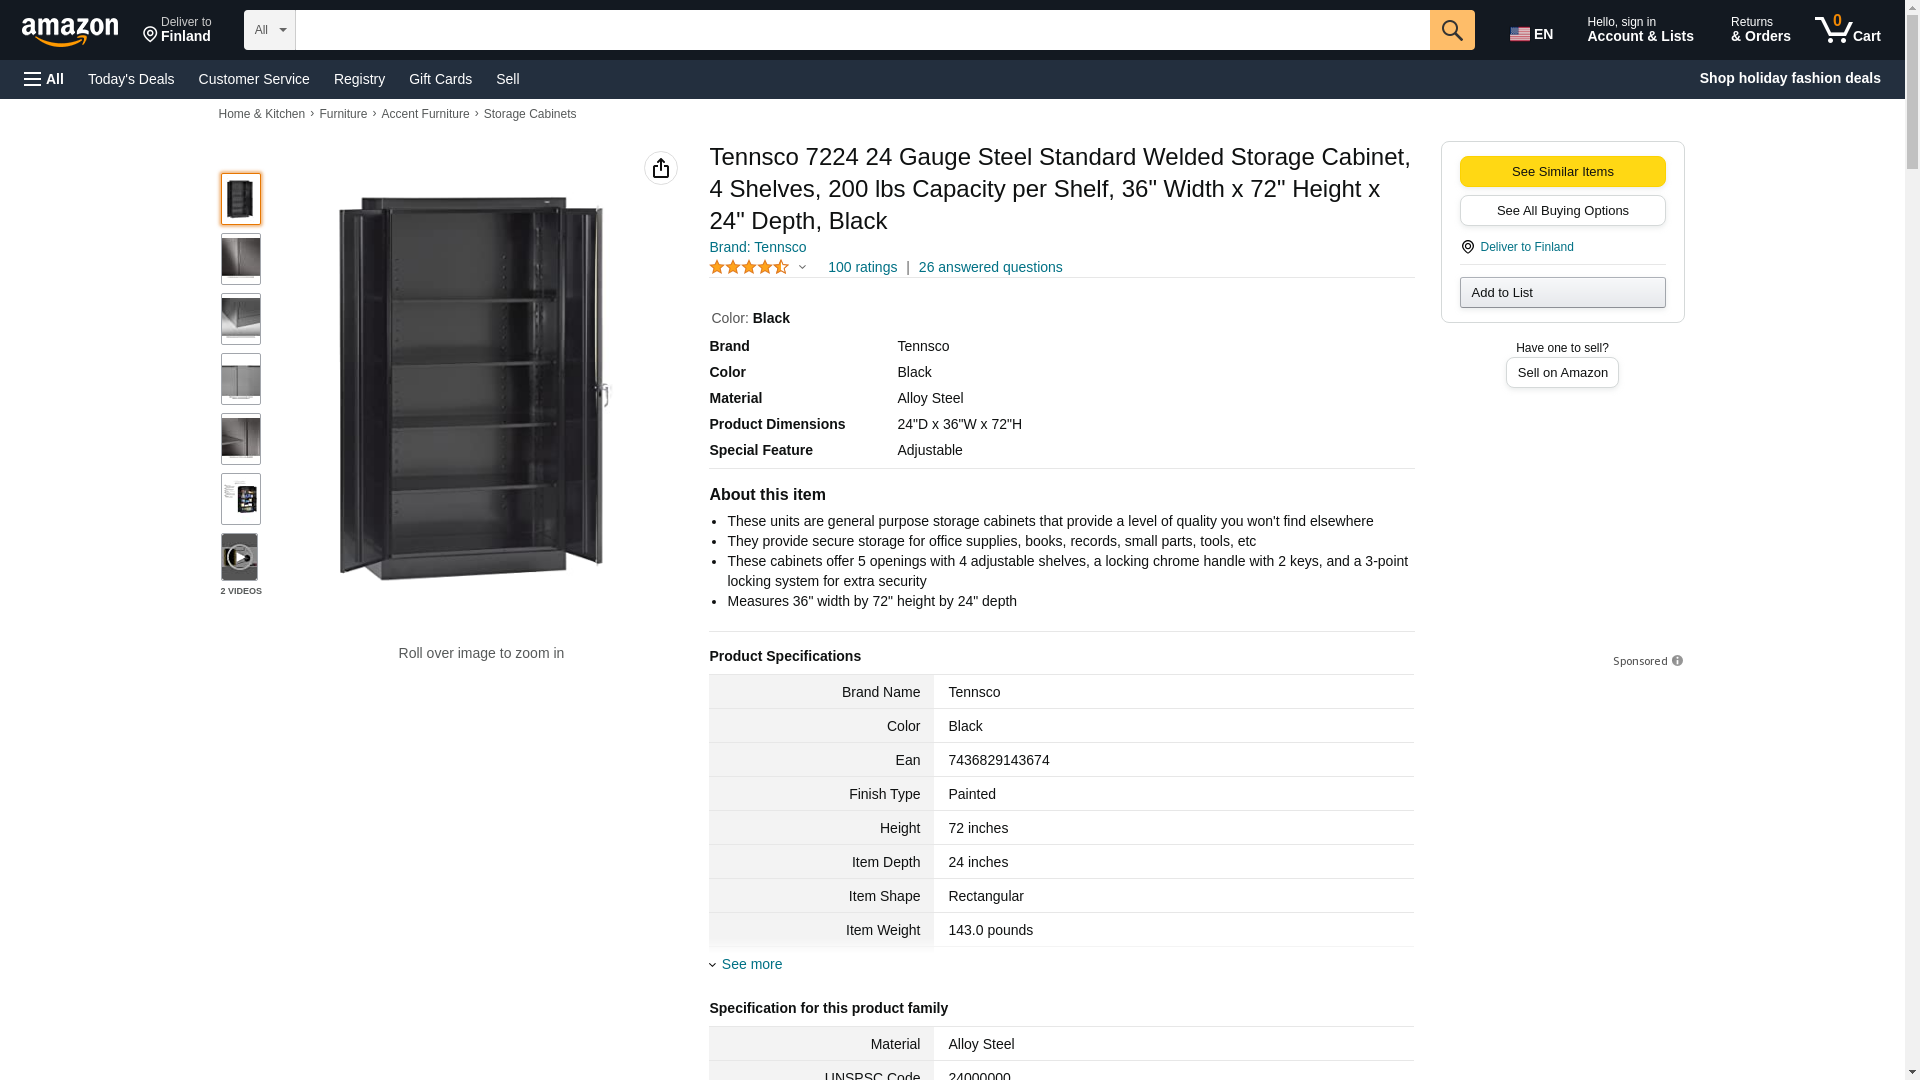The width and height of the screenshot is (1920, 1080).
Task: Click the share icon on product image
Action: 661,168
